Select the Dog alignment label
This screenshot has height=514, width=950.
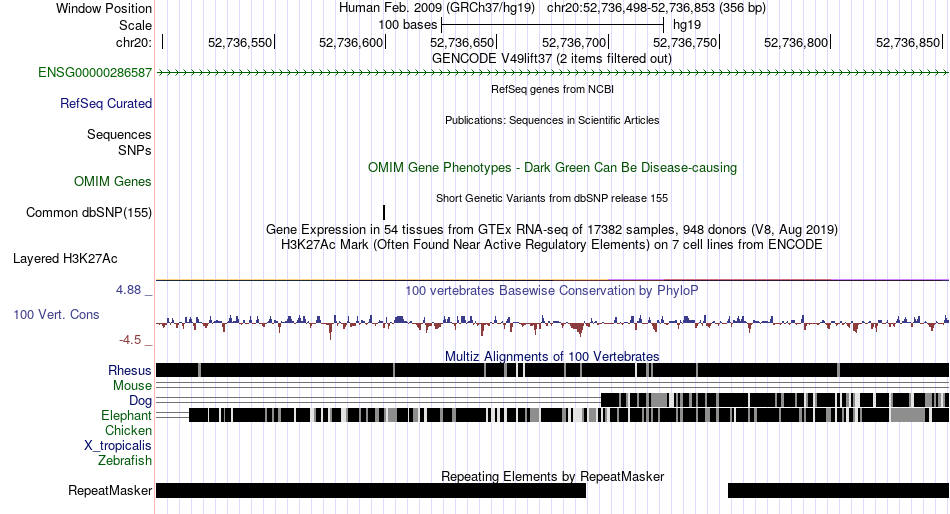click(141, 401)
